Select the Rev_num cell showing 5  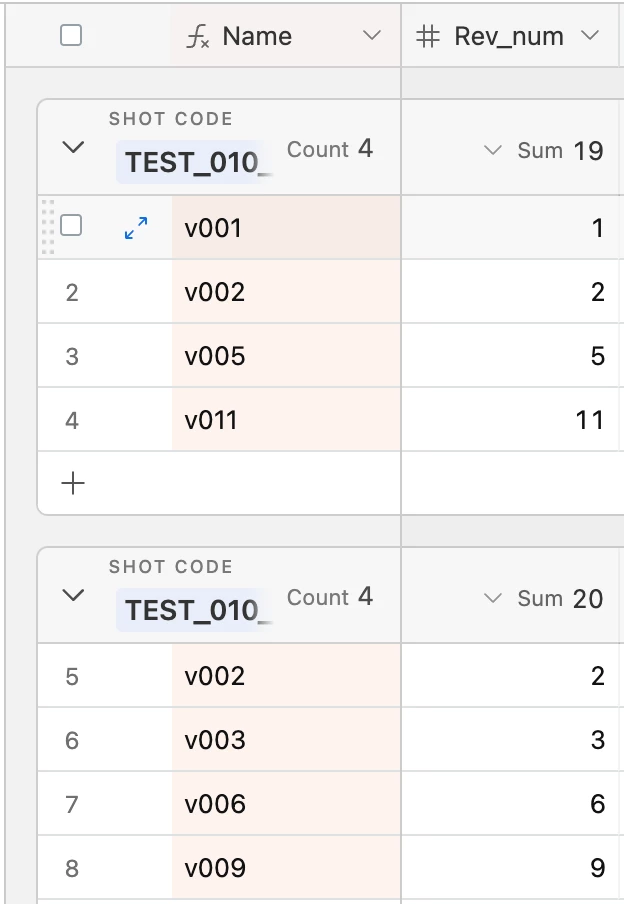(x=510, y=356)
